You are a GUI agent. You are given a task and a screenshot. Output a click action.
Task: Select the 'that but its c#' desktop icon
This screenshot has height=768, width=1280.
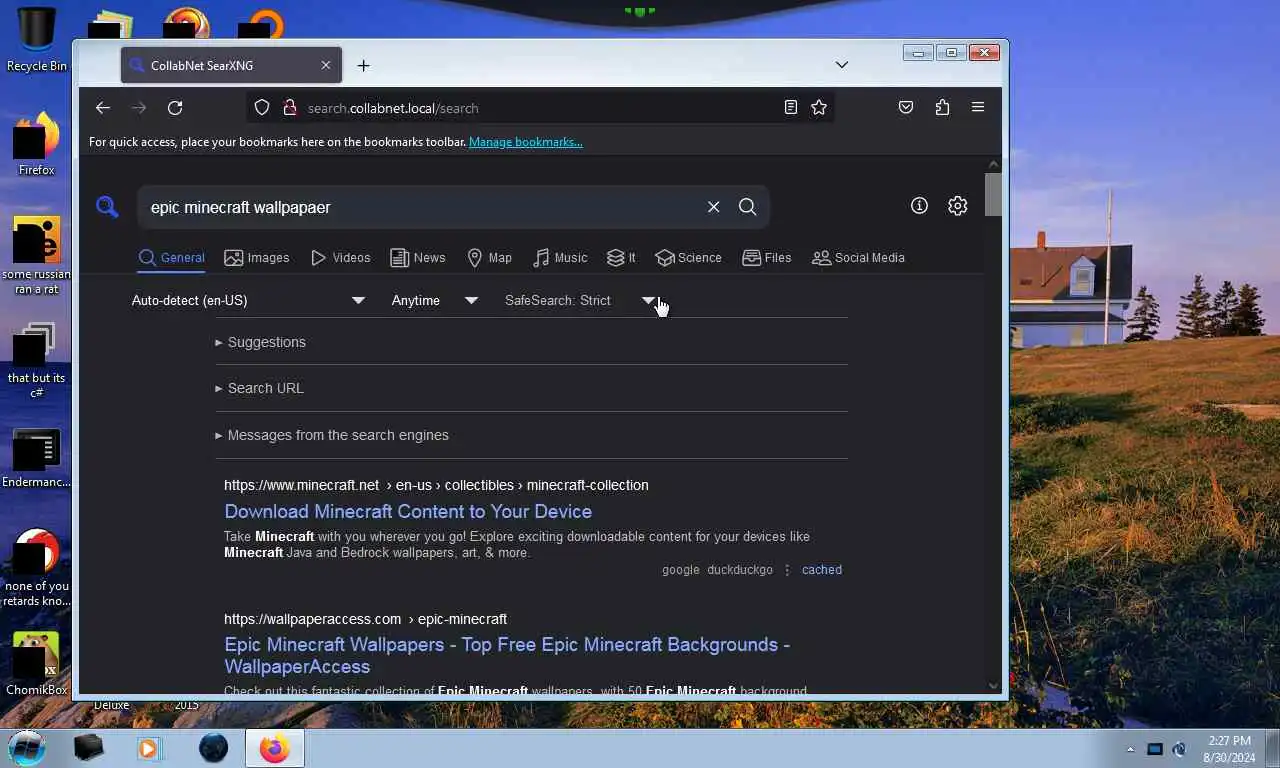[x=37, y=360]
